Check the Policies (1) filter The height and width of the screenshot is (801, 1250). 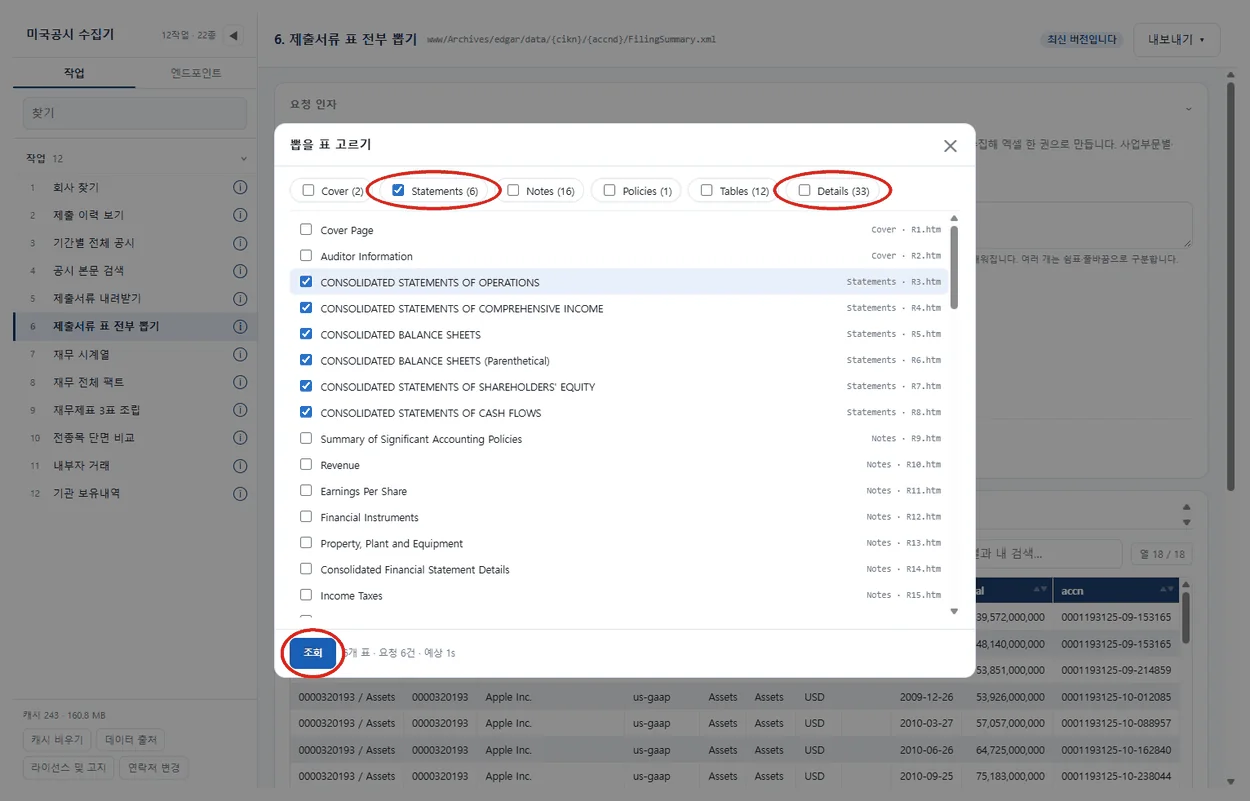609,191
